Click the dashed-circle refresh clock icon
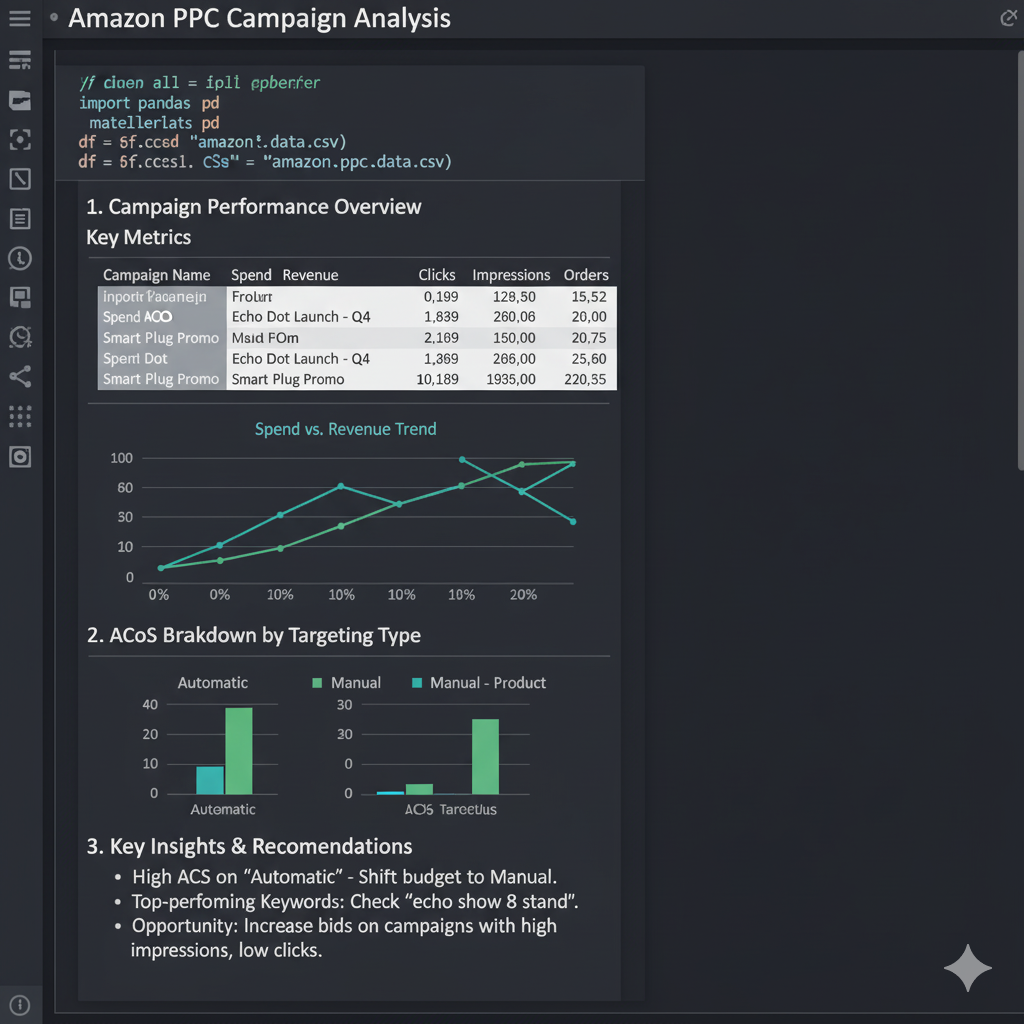This screenshot has width=1024, height=1024. point(20,337)
